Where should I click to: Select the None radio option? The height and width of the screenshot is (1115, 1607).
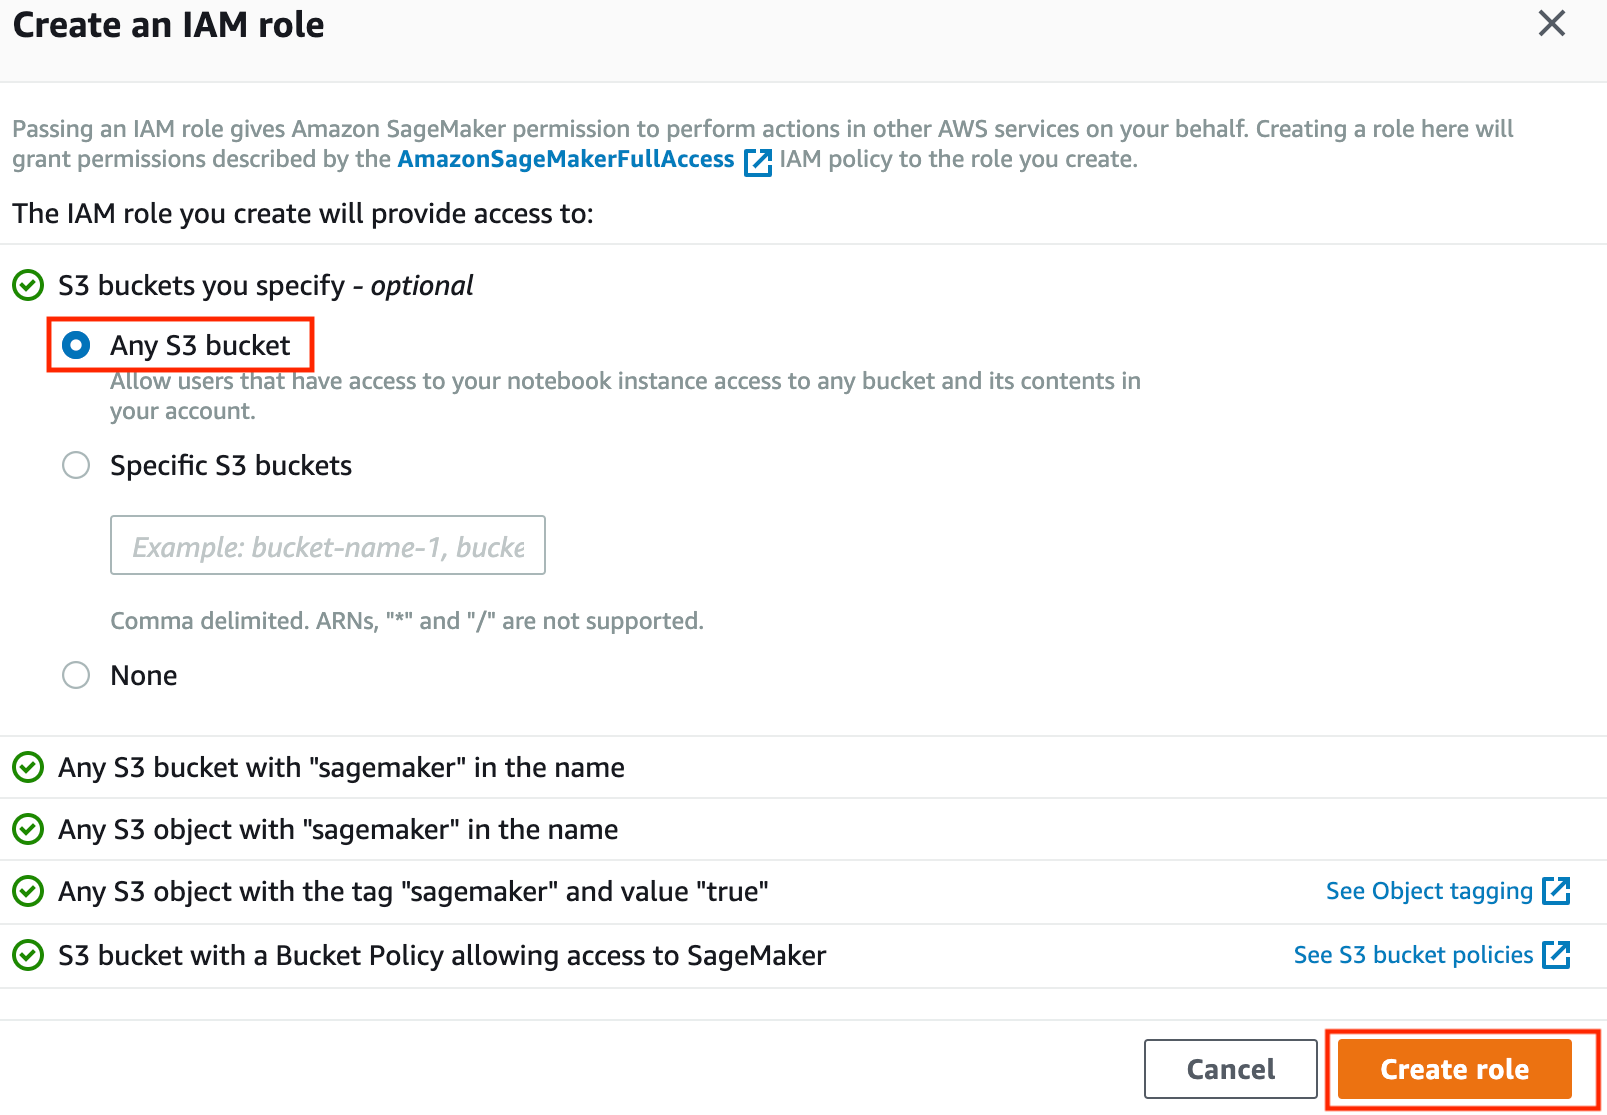76,675
